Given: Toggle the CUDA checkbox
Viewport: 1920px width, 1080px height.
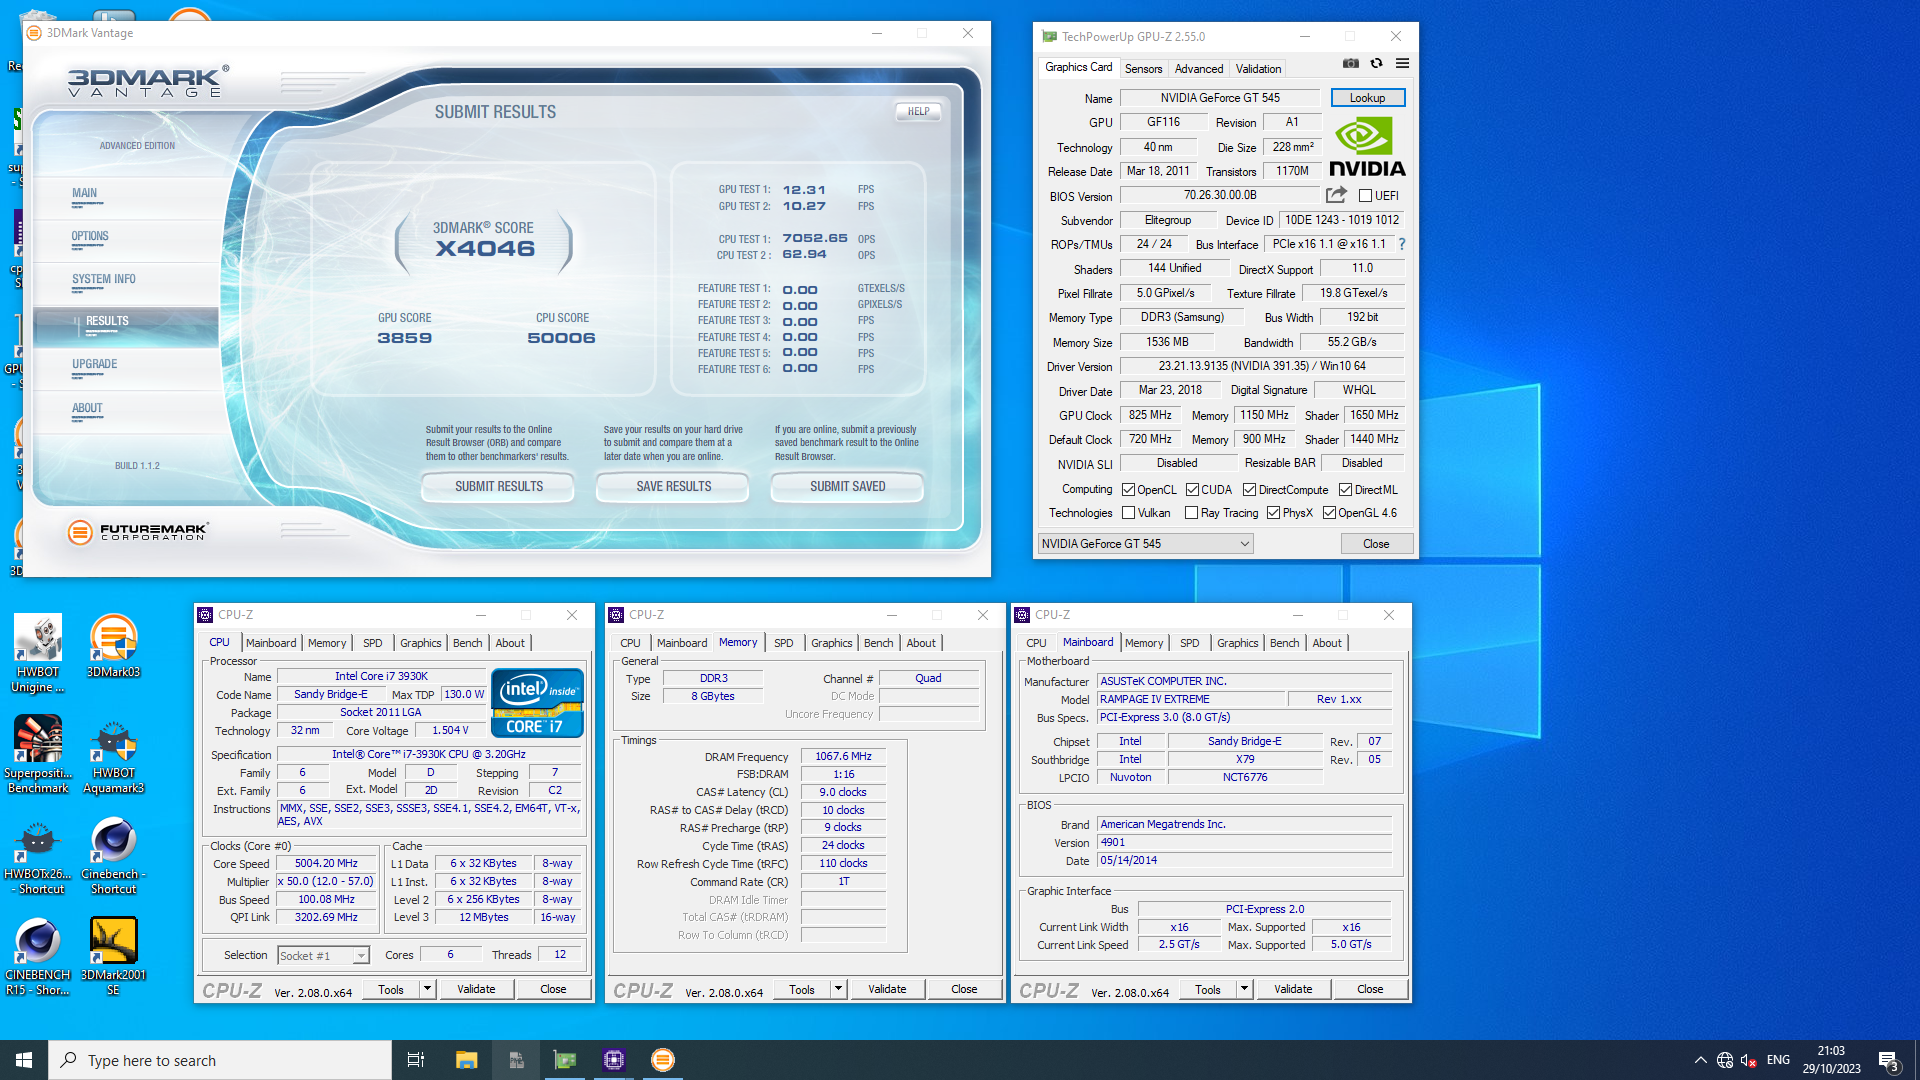Looking at the screenshot, I should pos(1192,490).
